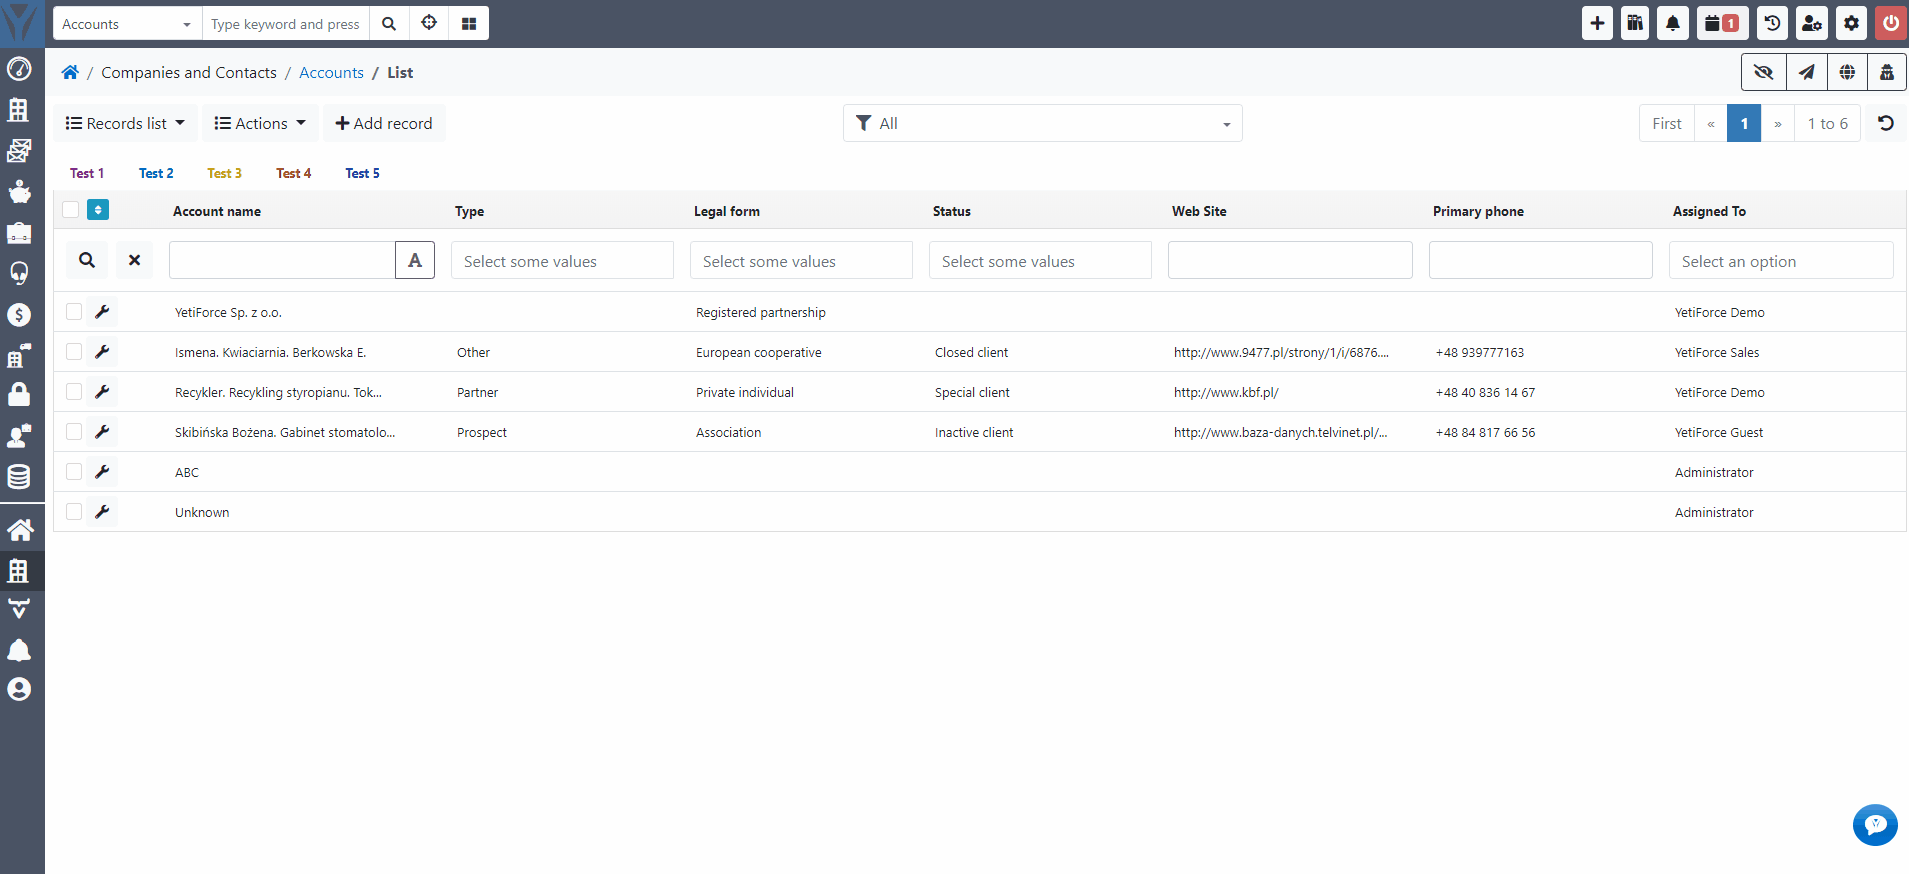Open the Status filter select
Viewport: 1909px width, 874px height.
pos(1040,260)
